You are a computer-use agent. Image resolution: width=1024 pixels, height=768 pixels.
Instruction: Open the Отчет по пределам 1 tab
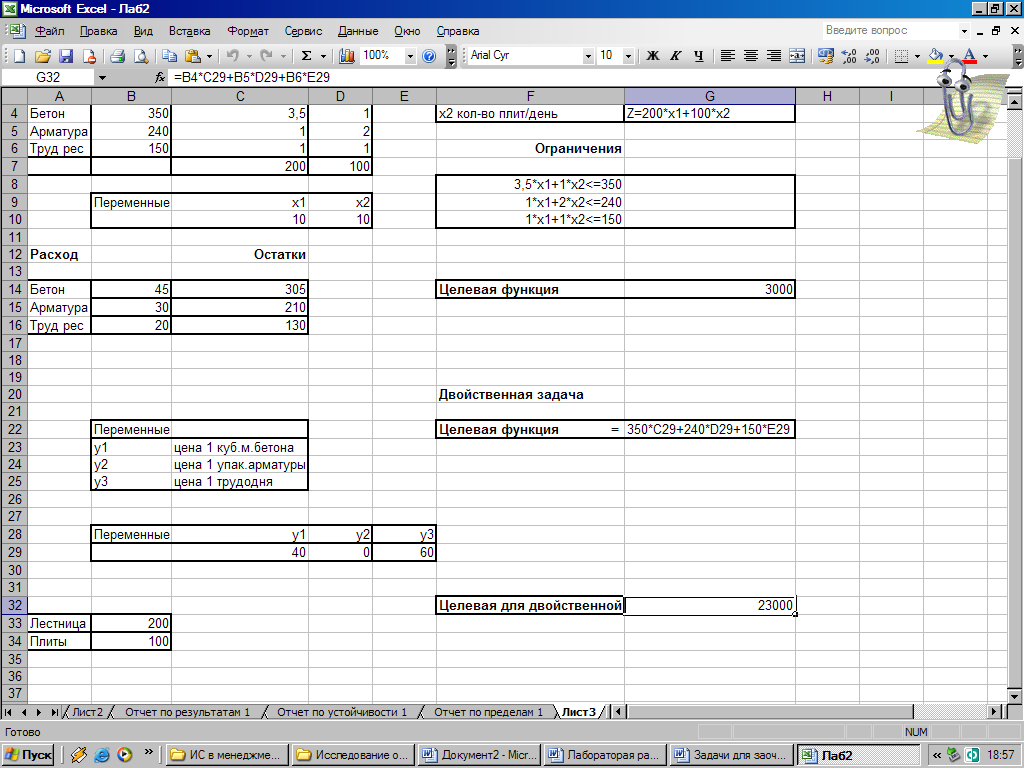(x=488, y=712)
